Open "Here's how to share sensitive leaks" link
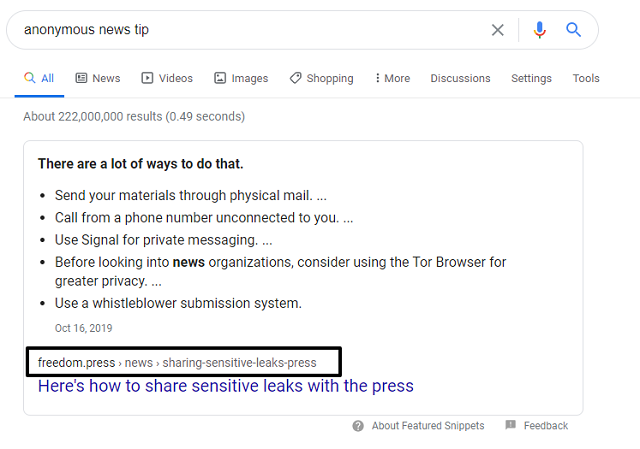The image size is (640, 449). (225, 386)
